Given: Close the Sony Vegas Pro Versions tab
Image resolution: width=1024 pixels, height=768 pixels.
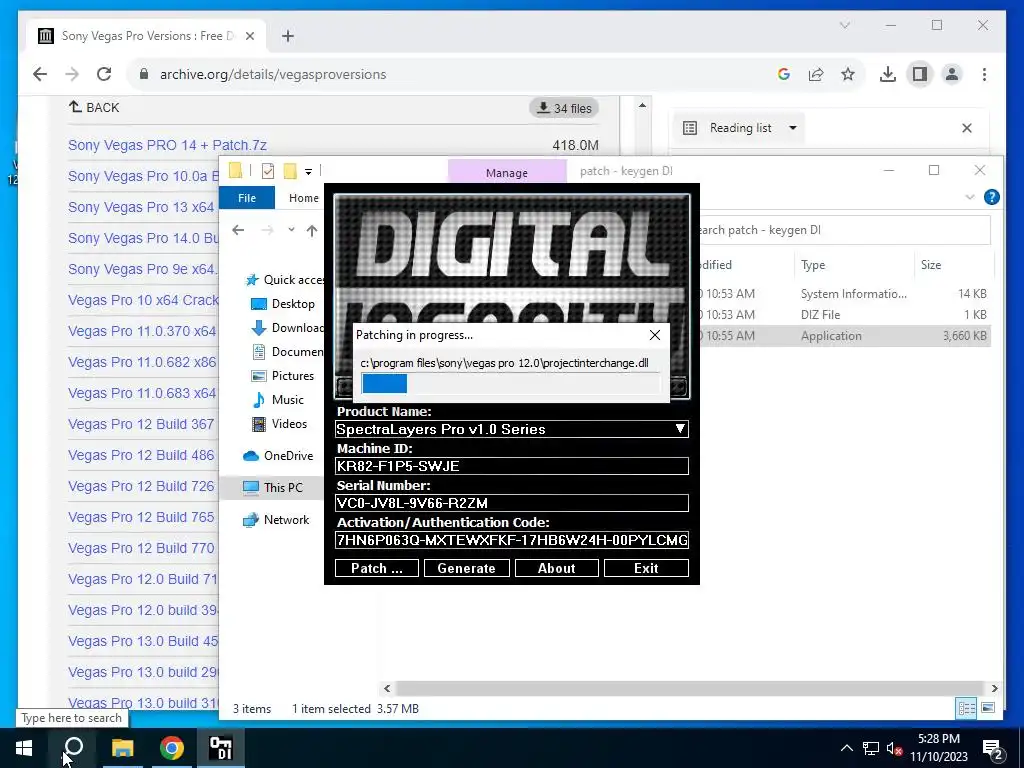Looking at the screenshot, I should coord(249,36).
